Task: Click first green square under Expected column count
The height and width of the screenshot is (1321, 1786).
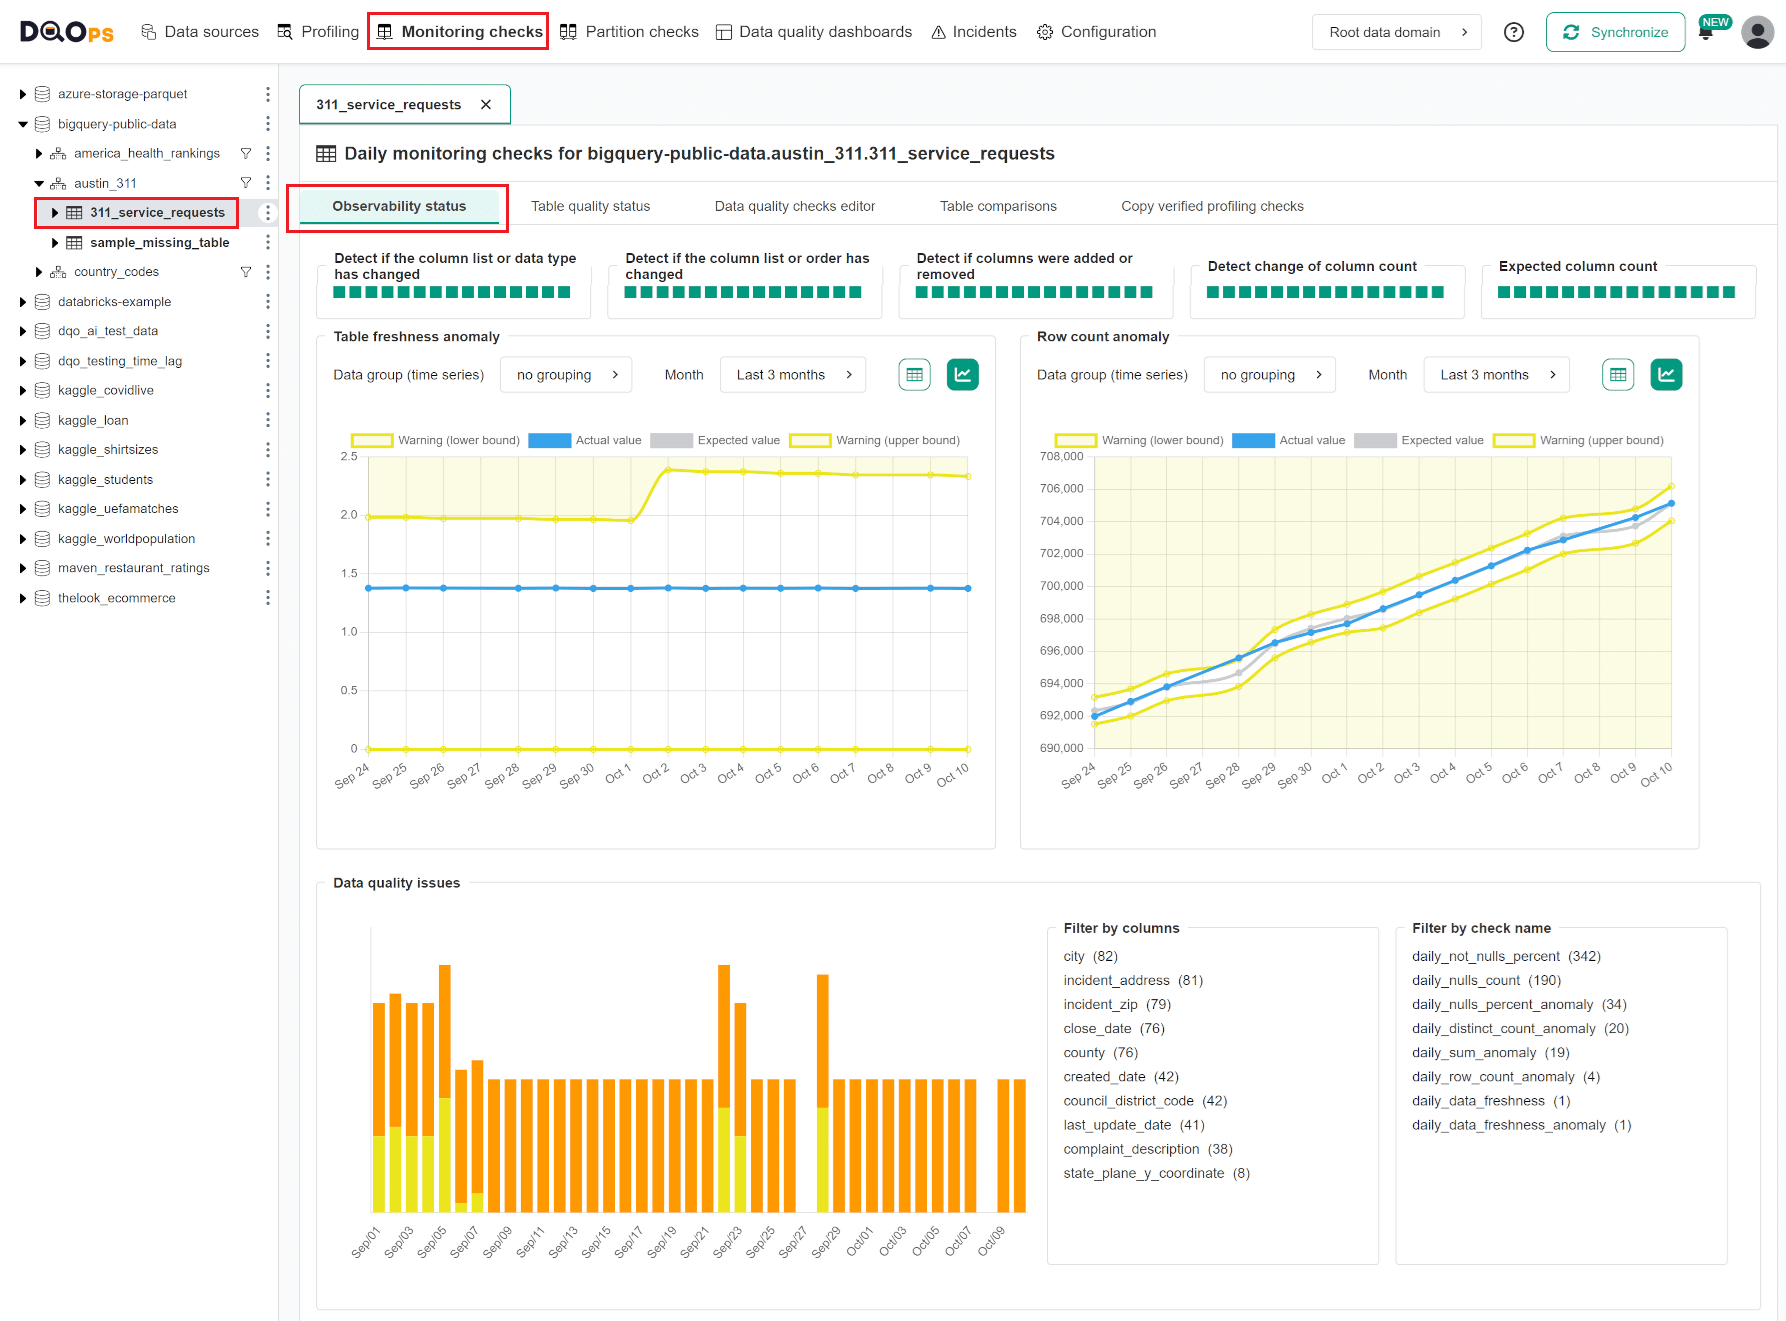Action: click(x=1504, y=292)
